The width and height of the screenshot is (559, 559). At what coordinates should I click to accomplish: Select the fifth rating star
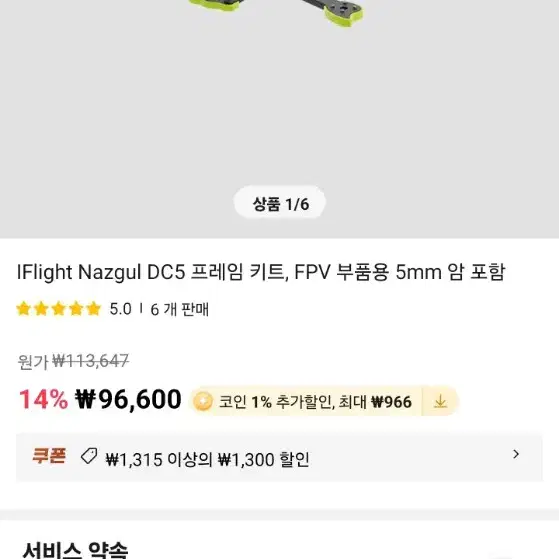[94, 309]
